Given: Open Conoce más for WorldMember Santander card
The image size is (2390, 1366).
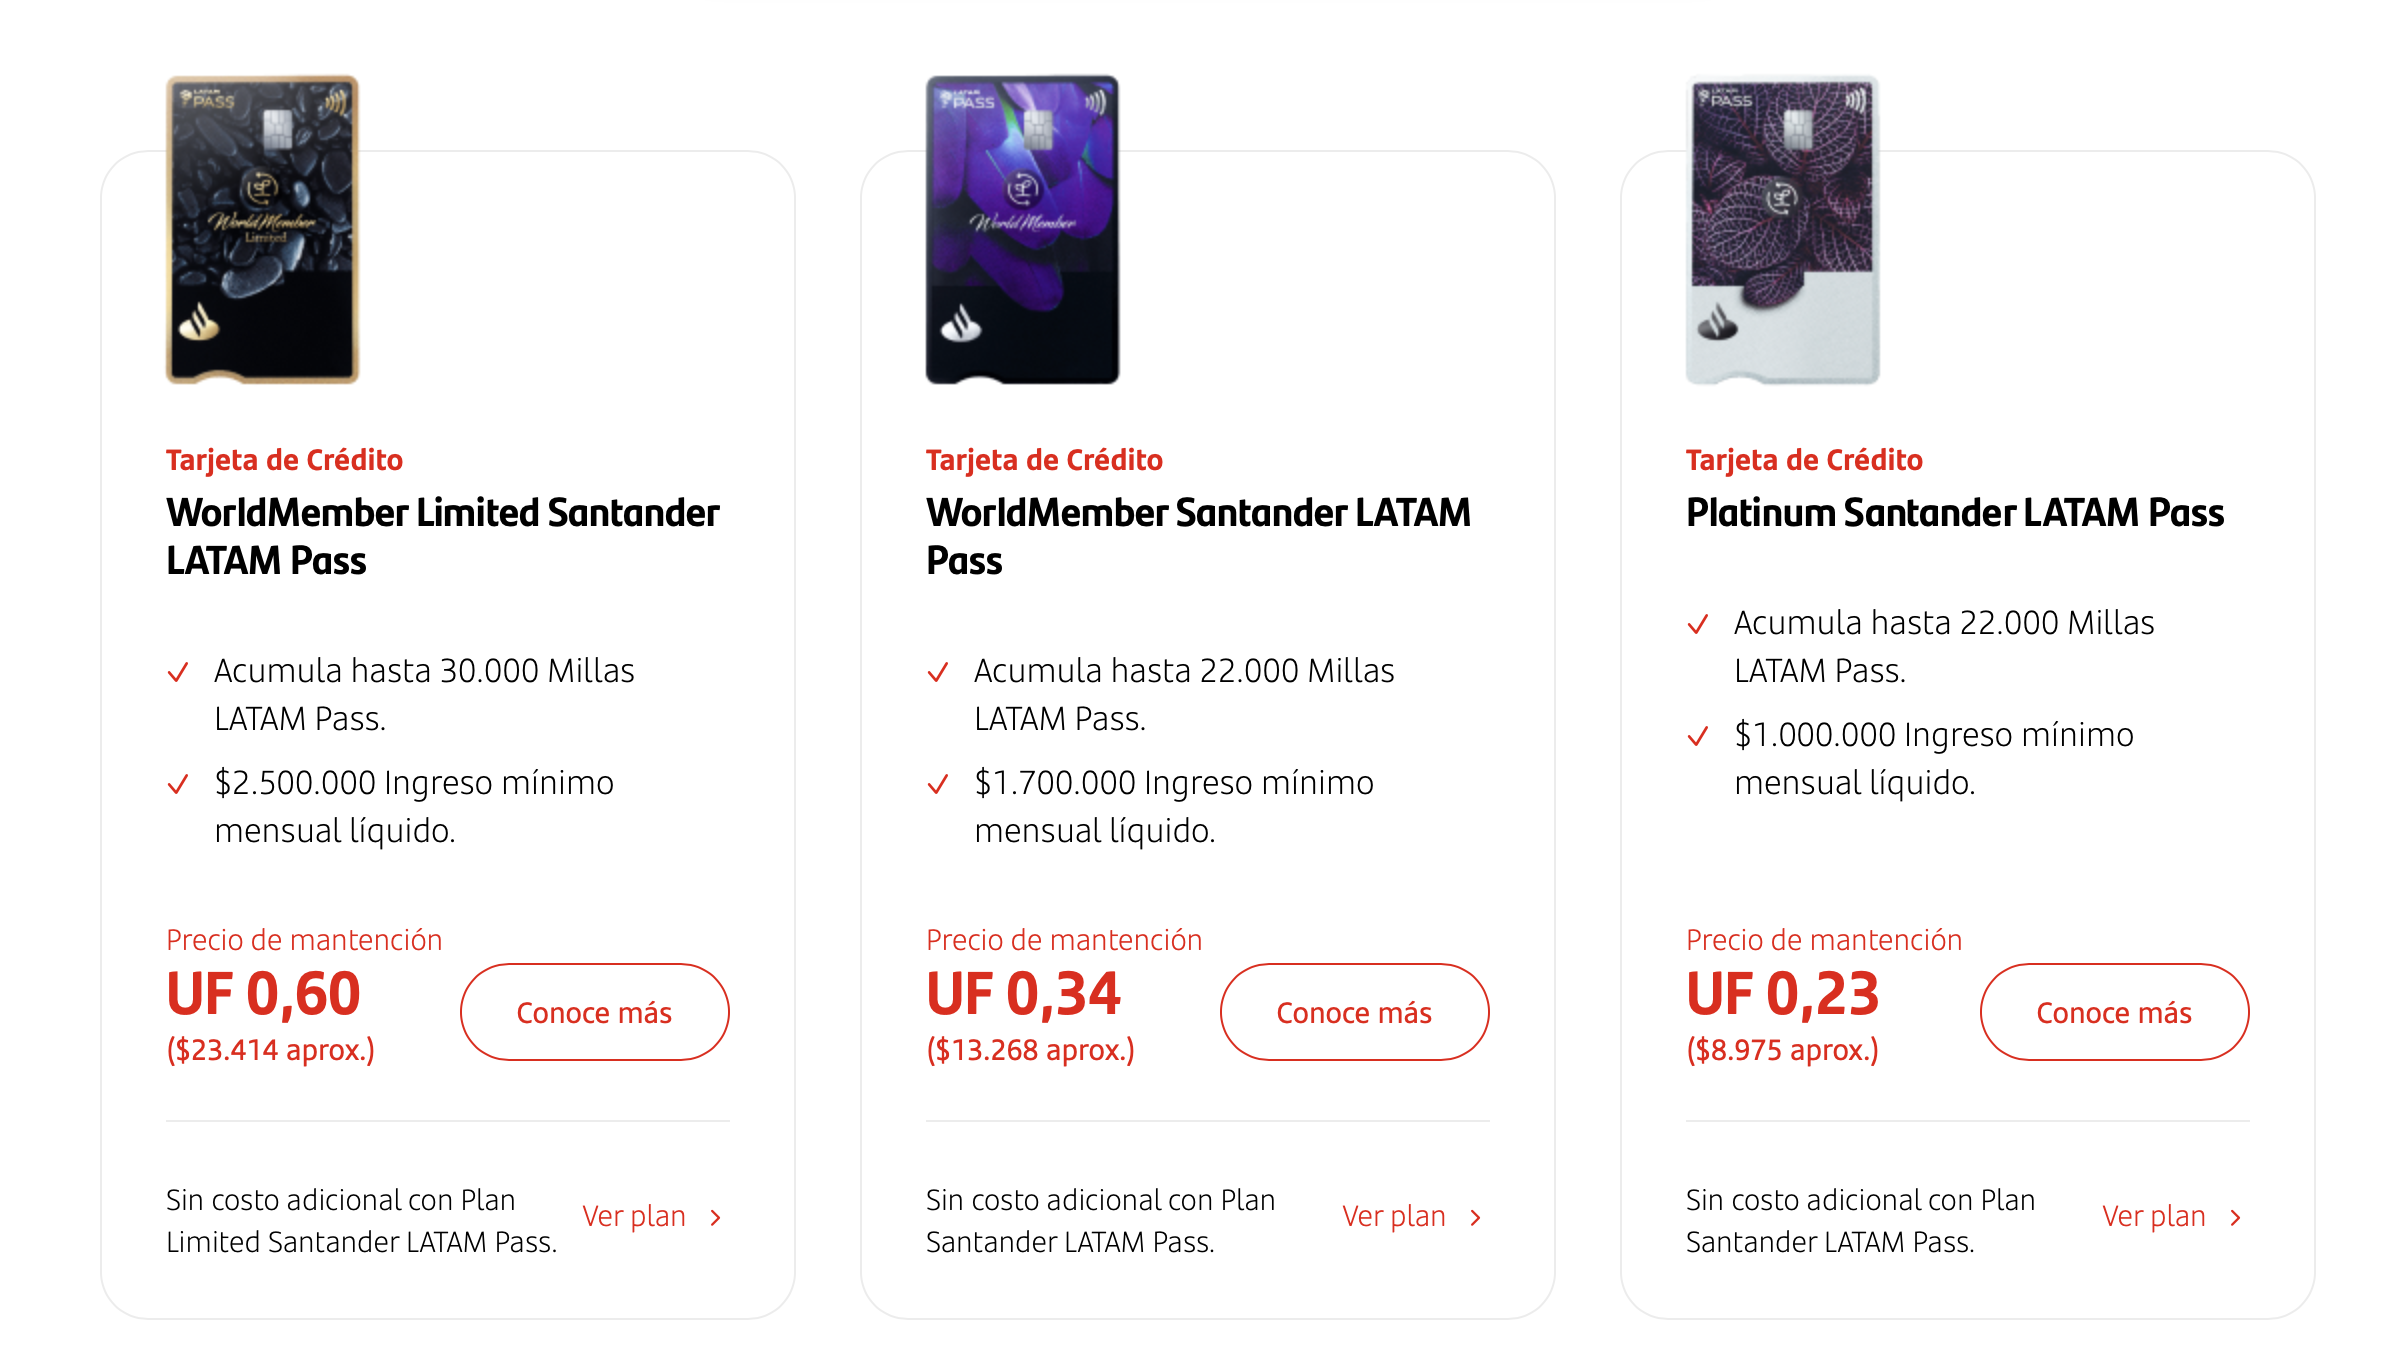Looking at the screenshot, I should click(1355, 1012).
